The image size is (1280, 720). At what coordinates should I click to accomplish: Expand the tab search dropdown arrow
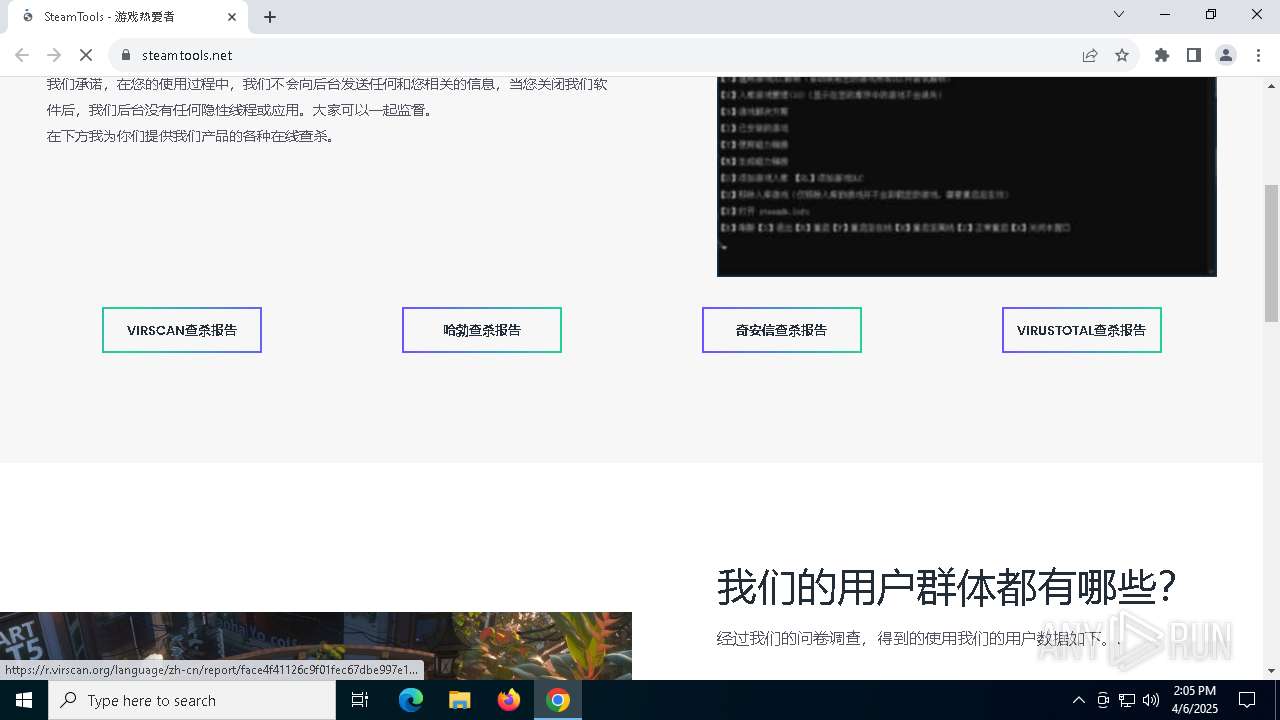coord(1119,14)
